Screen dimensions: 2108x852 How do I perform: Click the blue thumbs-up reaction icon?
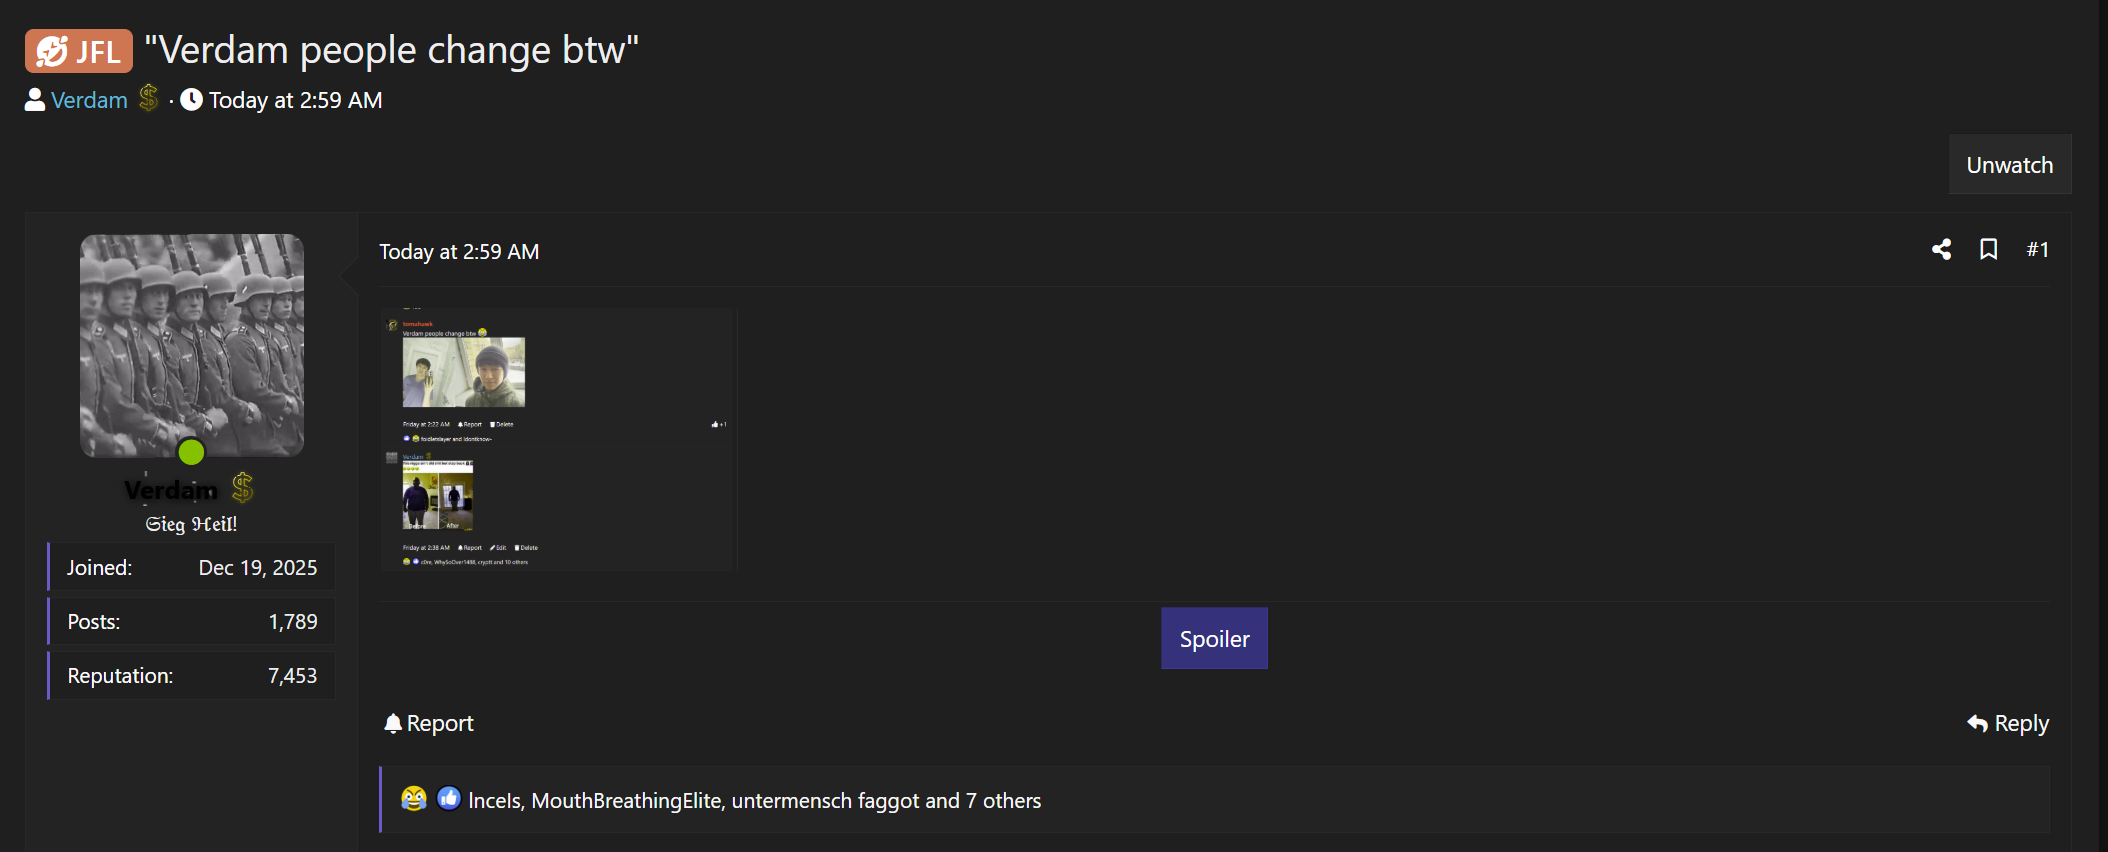449,799
